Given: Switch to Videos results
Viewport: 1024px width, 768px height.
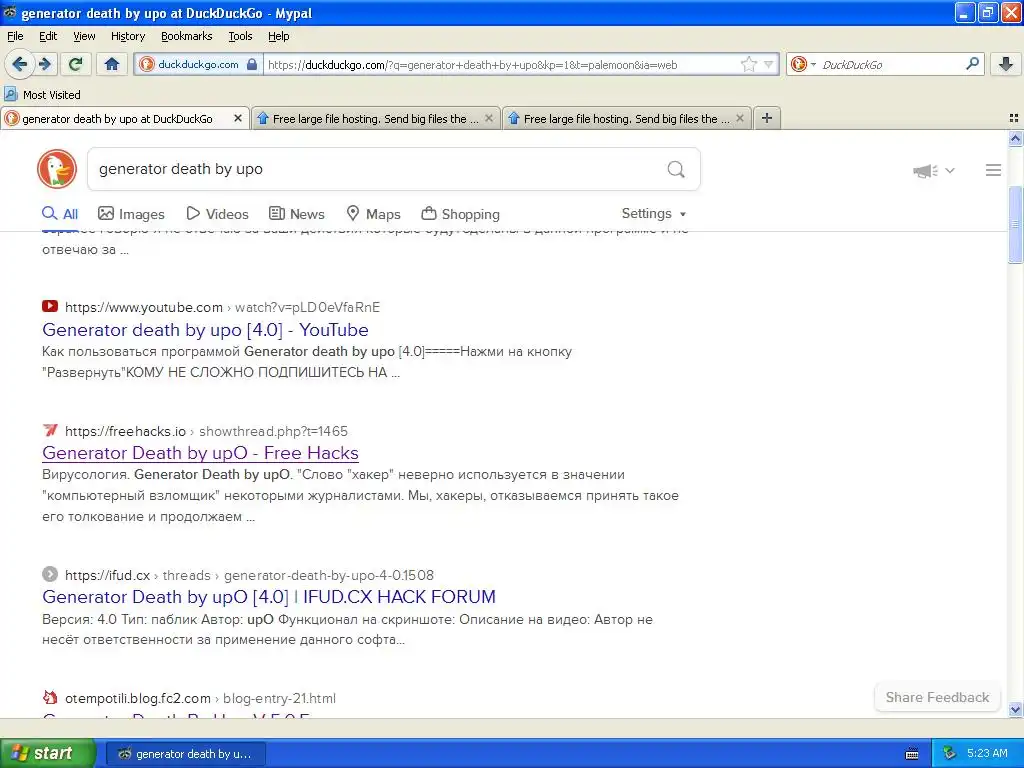Looking at the screenshot, I should point(217,214).
